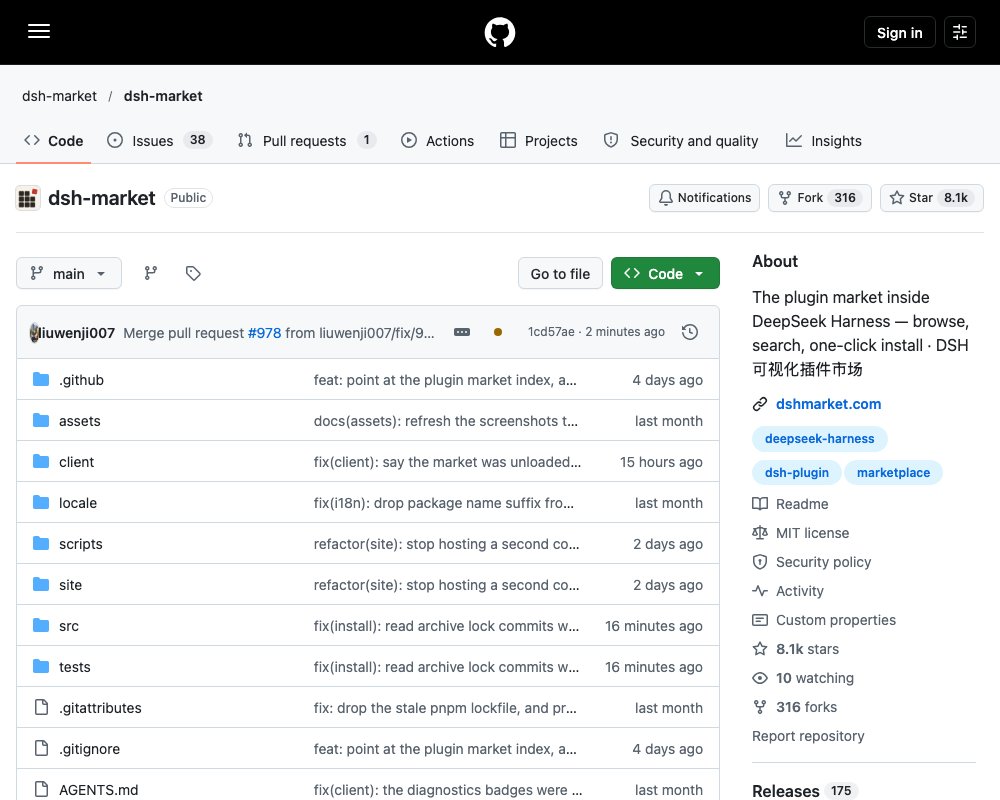Star the dsh-market repository

click(x=931, y=198)
